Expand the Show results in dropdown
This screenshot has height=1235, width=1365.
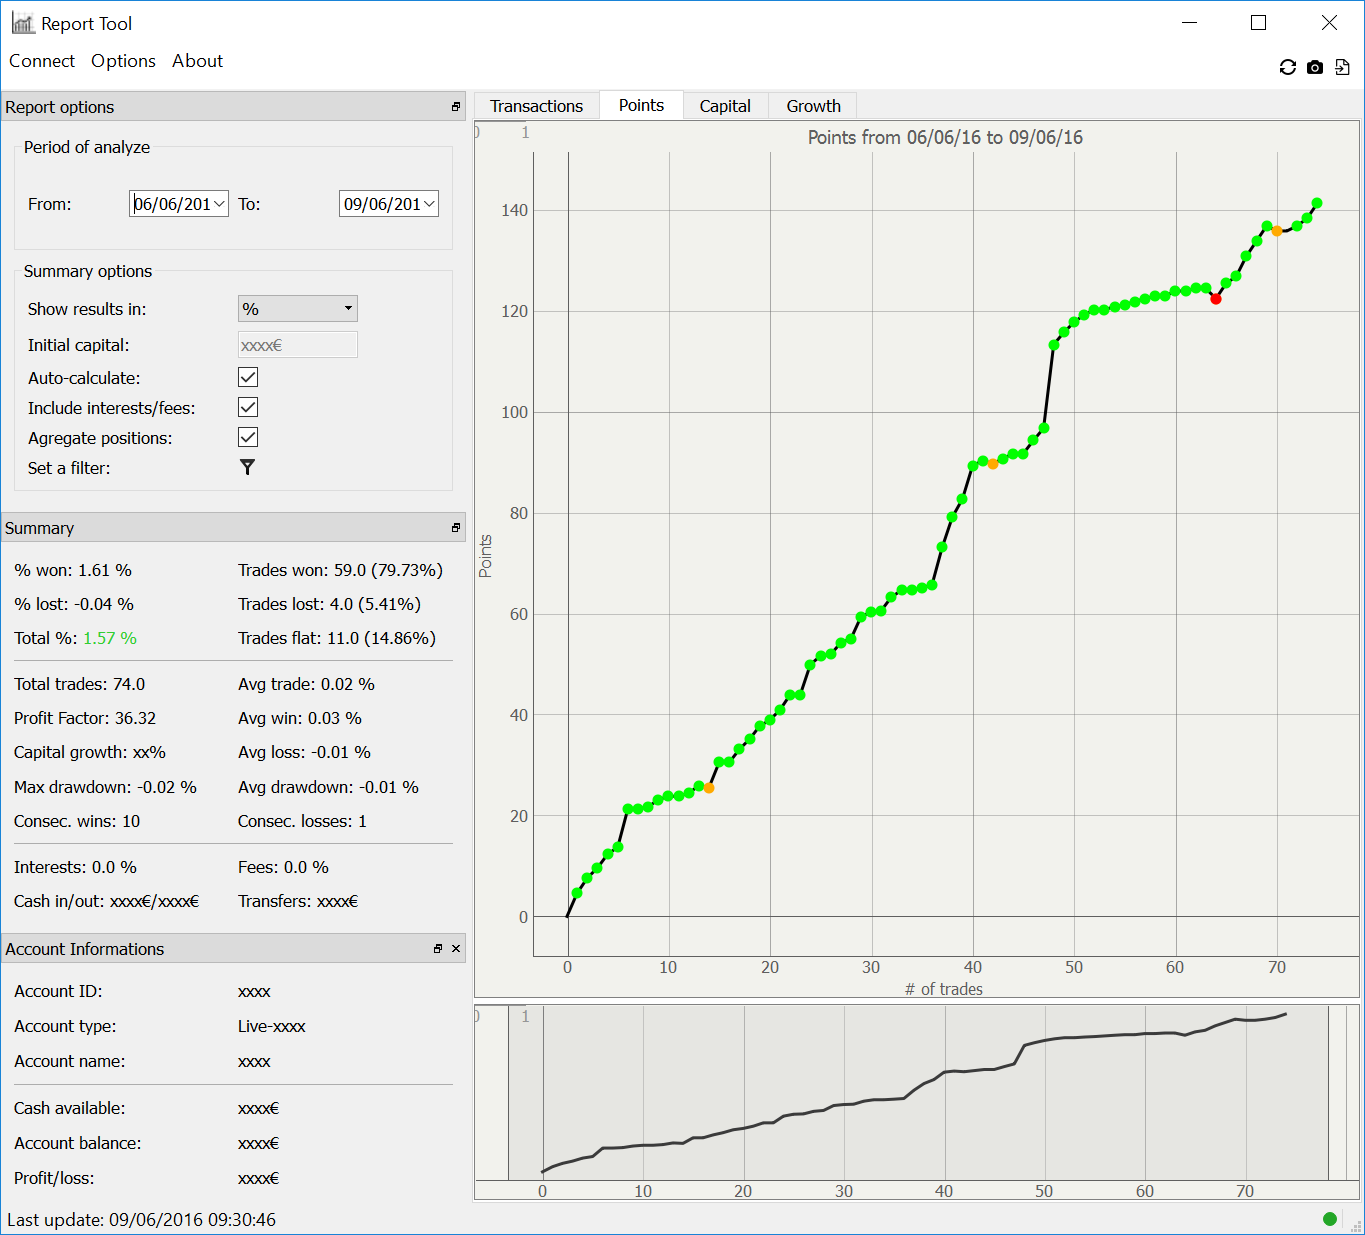(x=298, y=309)
